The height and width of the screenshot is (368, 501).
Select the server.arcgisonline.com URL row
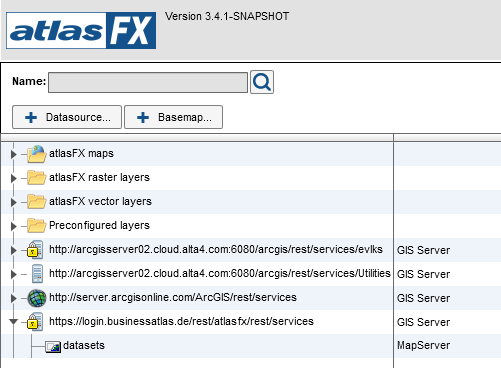pyautogui.click(x=173, y=297)
